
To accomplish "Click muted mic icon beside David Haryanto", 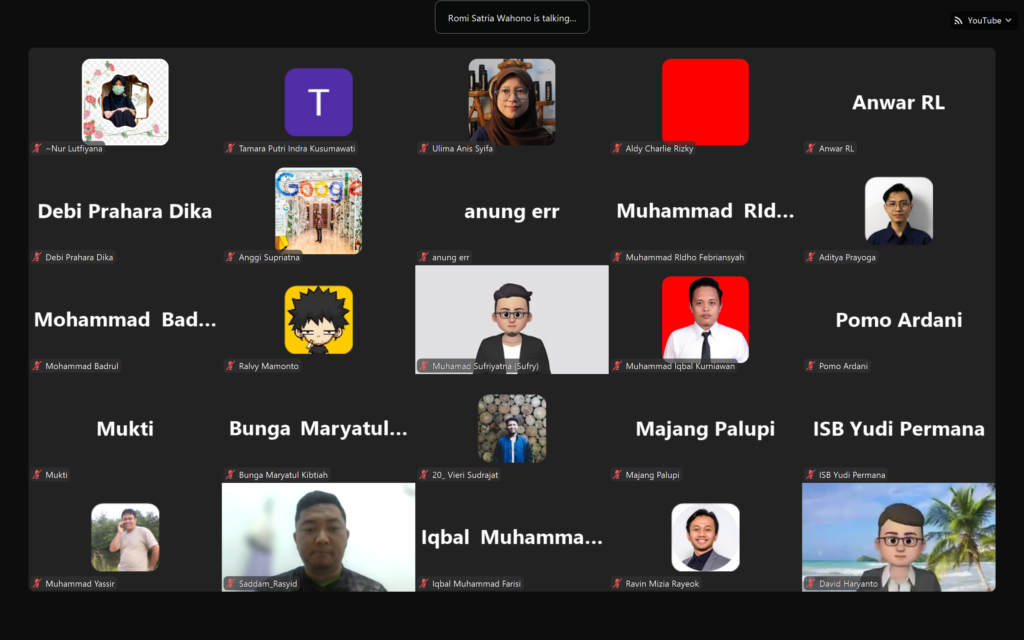I will click(811, 583).
